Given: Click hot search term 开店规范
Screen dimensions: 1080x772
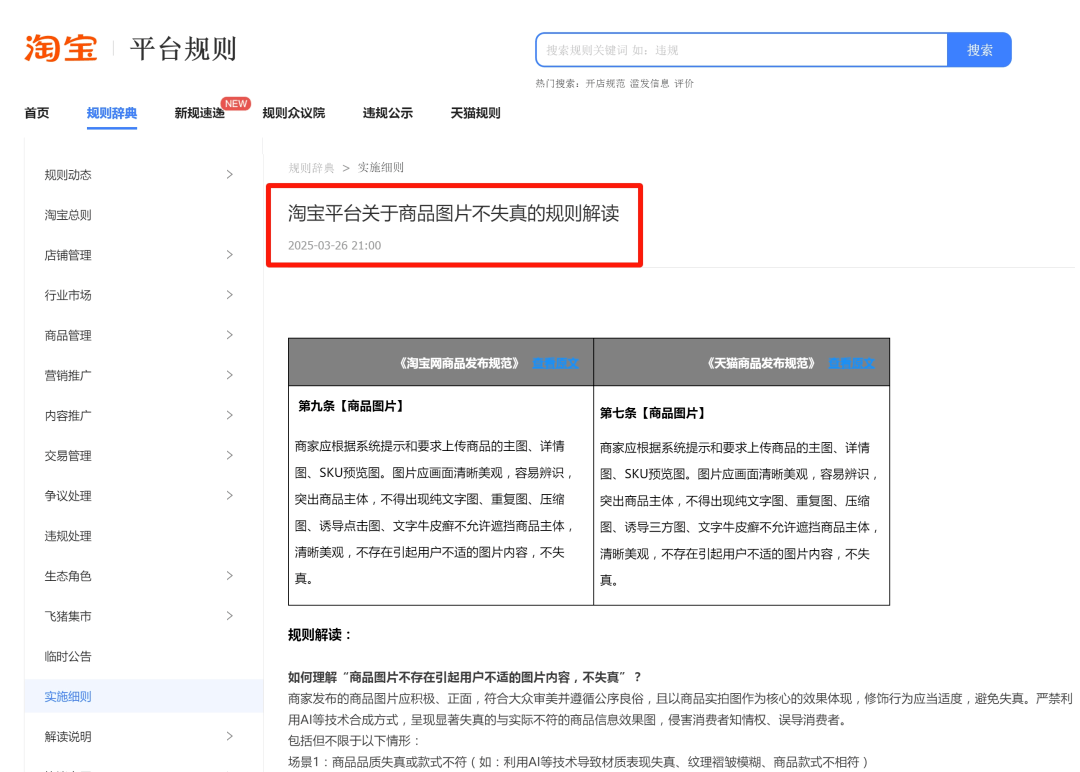Looking at the screenshot, I should click(x=605, y=83).
